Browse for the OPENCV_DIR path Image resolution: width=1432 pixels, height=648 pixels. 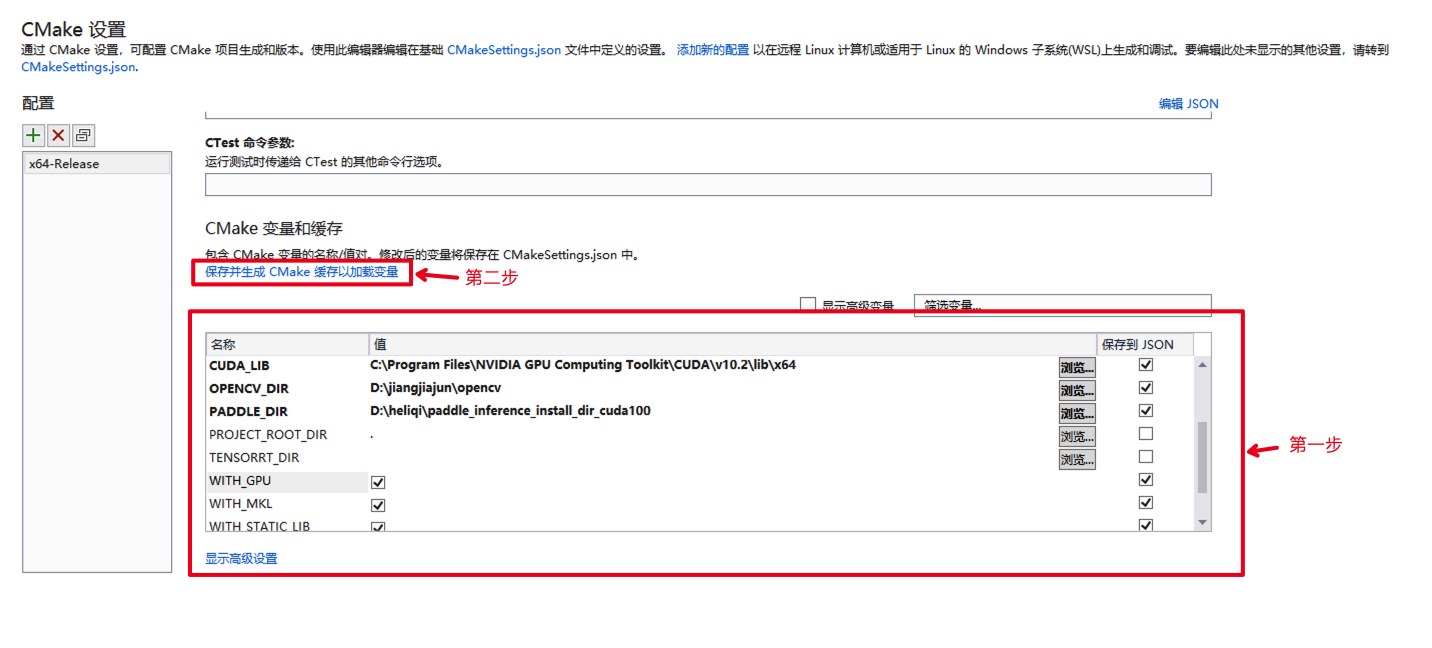click(x=1077, y=390)
